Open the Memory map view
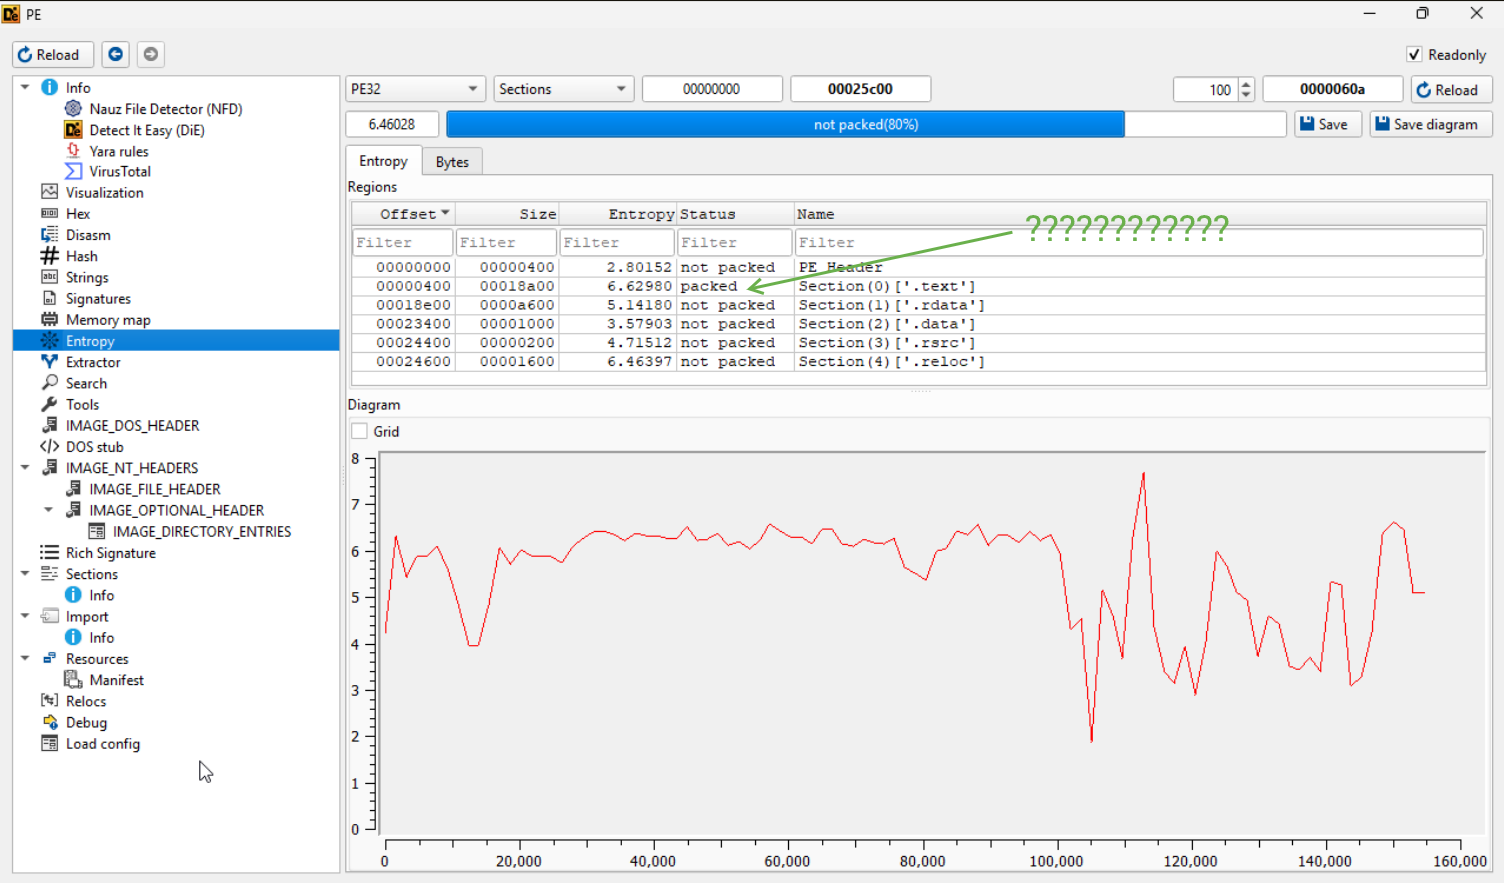The width and height of the screenshot is (1504, 883). pos(107,320)
